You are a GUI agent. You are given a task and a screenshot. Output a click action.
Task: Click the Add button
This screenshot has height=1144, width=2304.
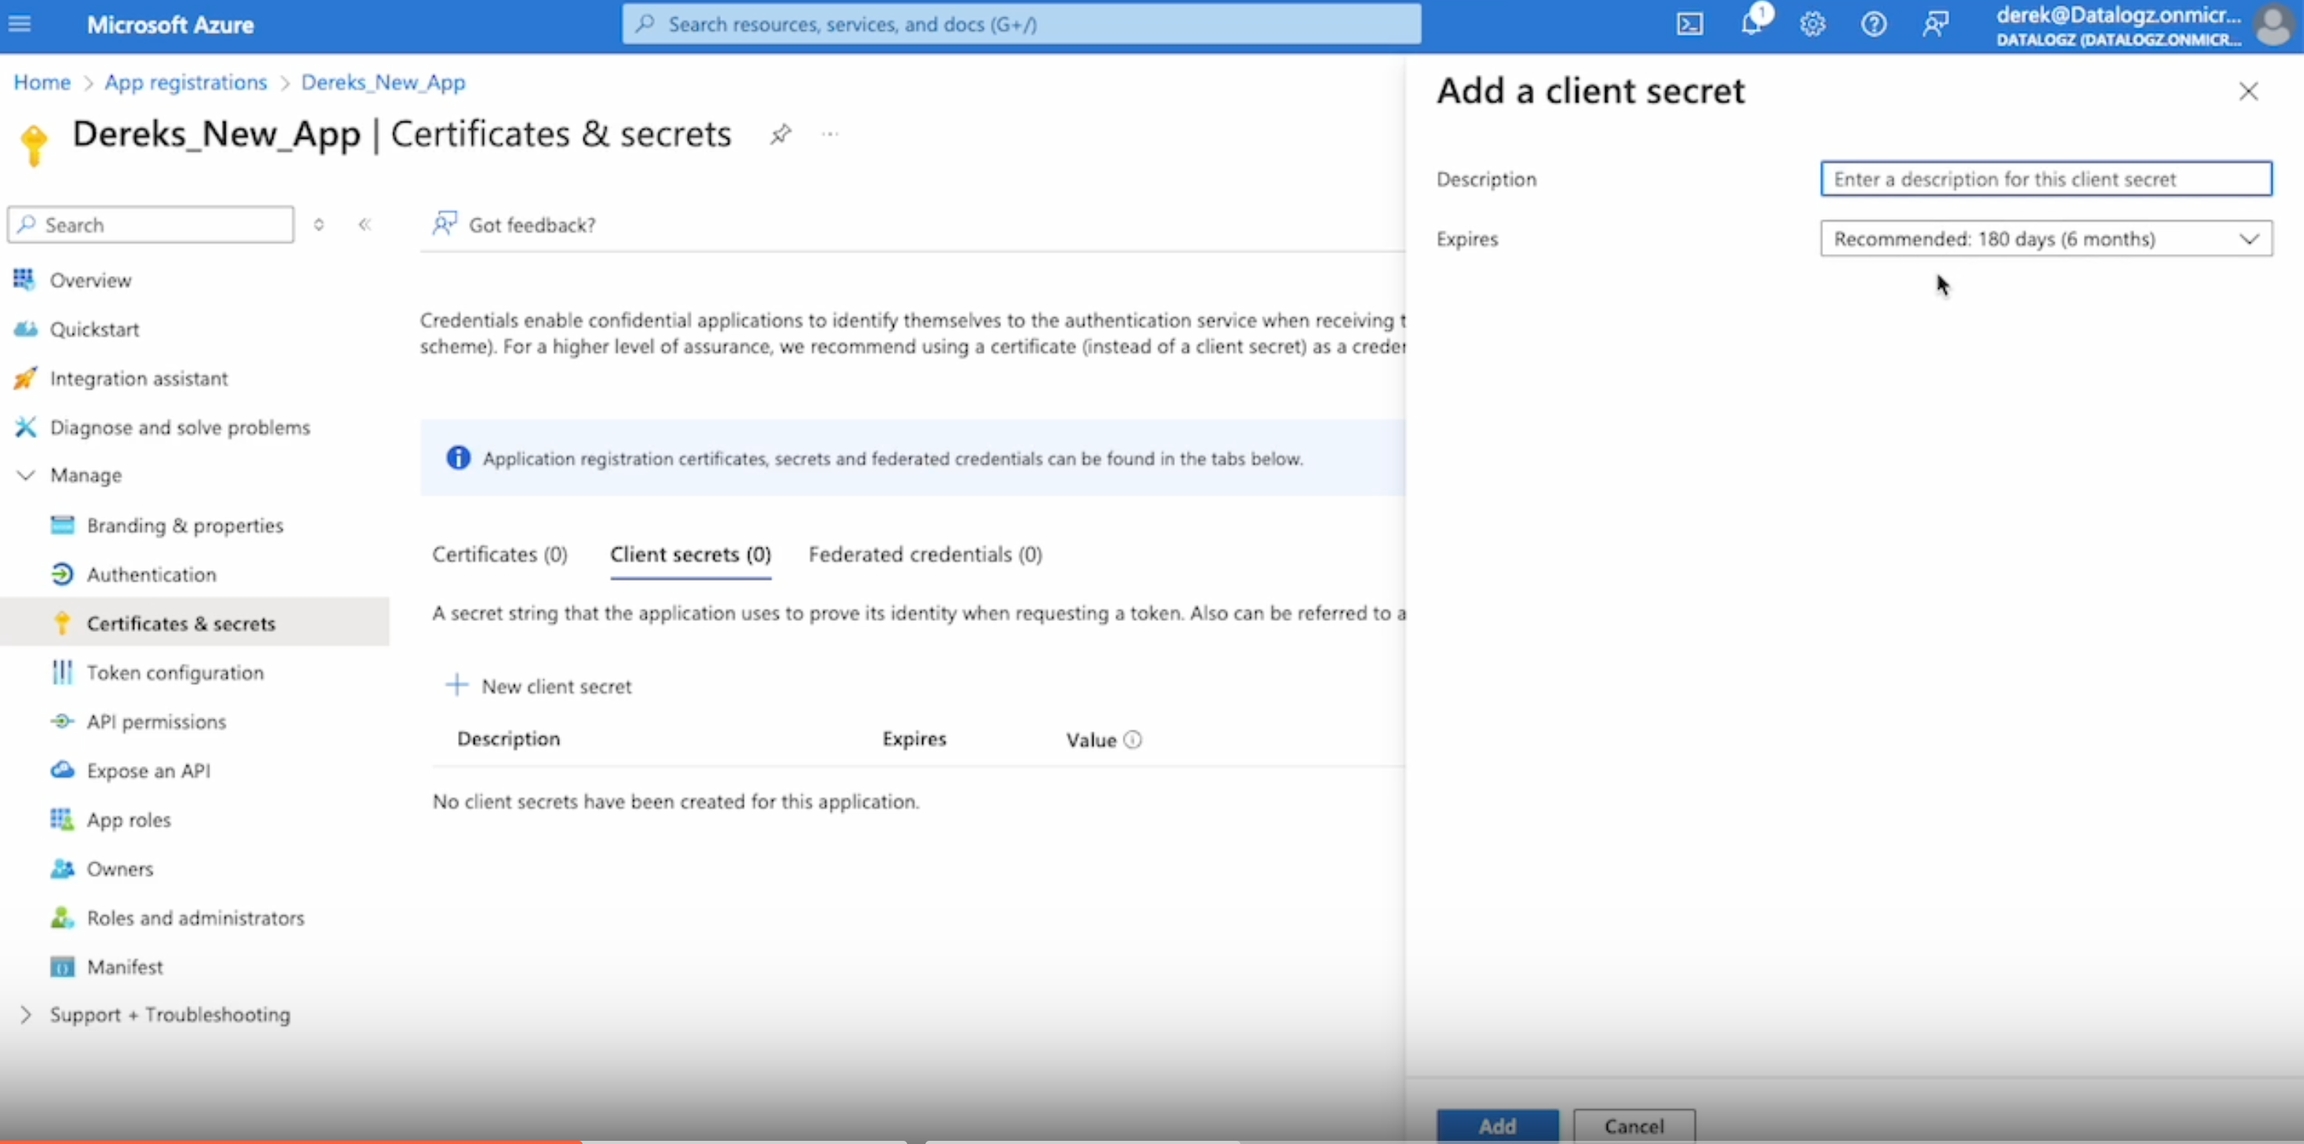[1497, 1126]
